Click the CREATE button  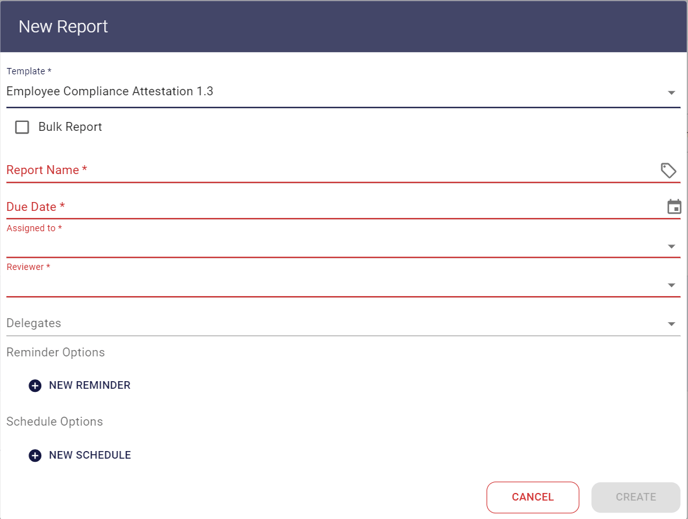coord(636,497)
